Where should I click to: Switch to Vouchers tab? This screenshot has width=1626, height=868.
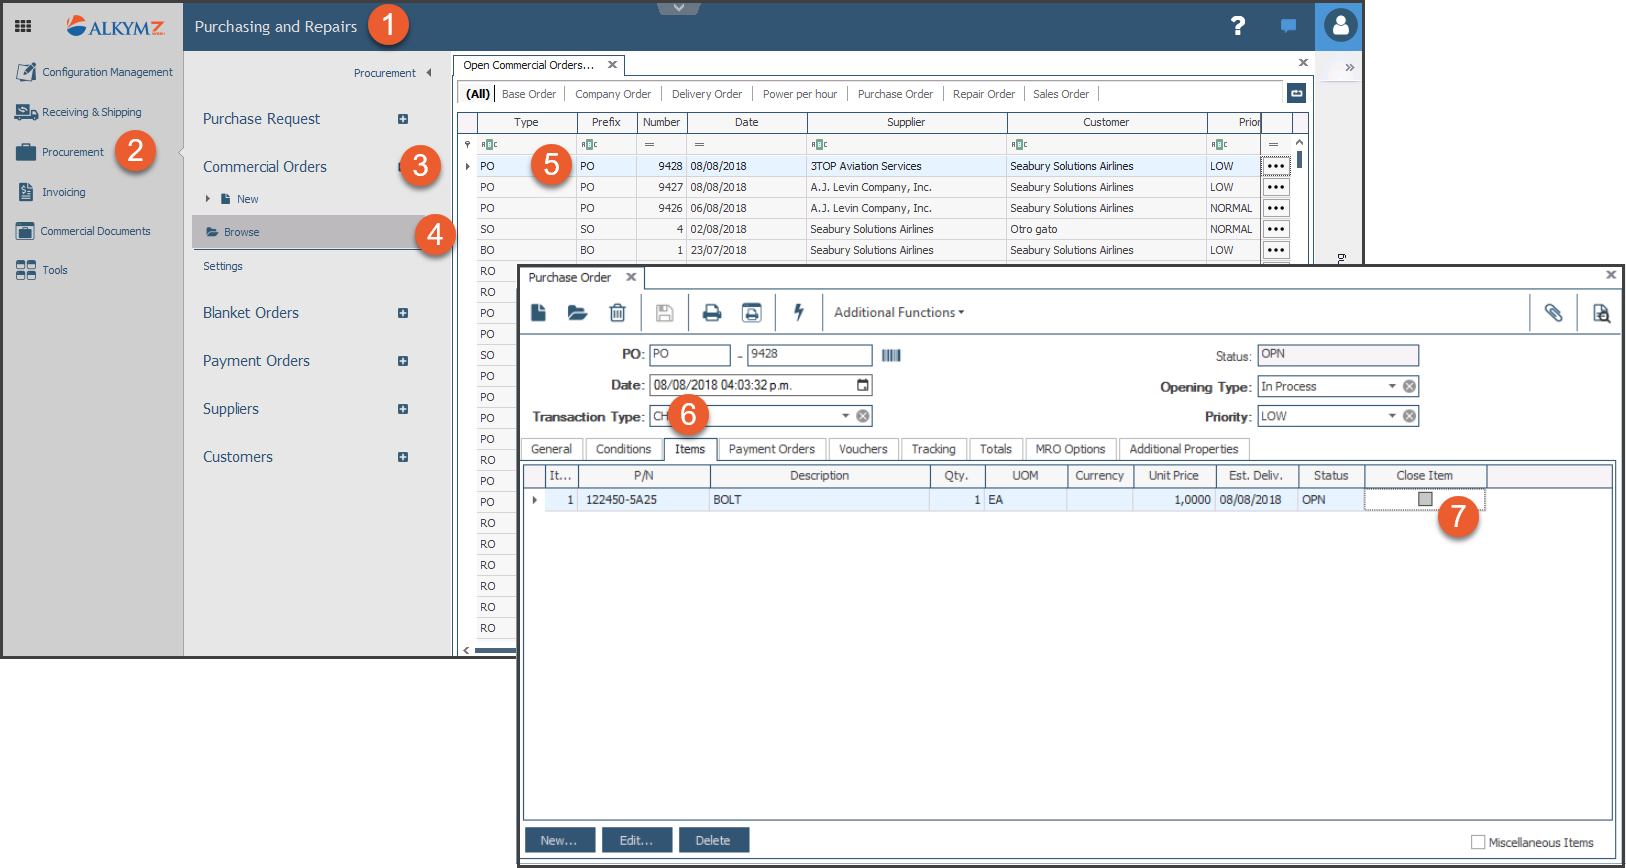pos(863,449)
